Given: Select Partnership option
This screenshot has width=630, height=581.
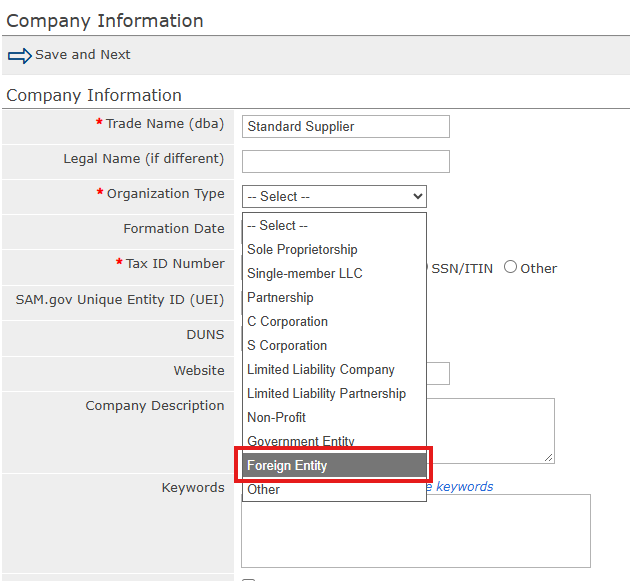Looking at the screenshot, I should click(x=334, y=297).
